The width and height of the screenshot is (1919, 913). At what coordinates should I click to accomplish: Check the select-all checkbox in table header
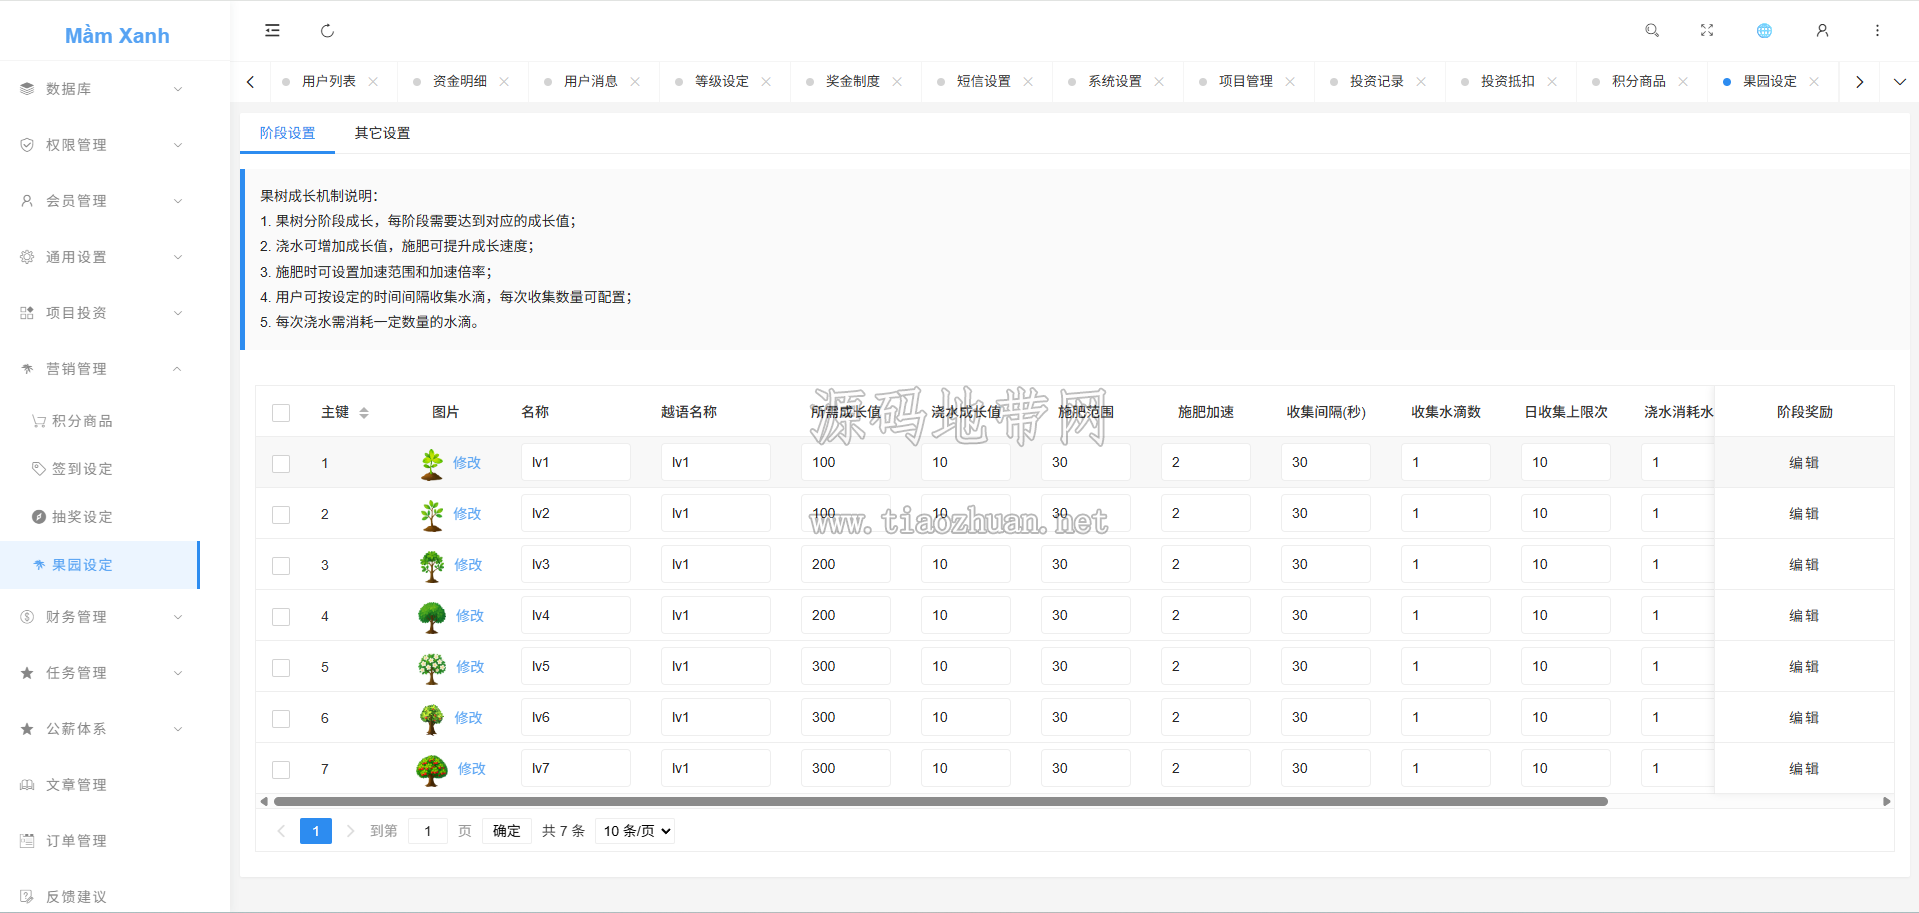point(281,413)
